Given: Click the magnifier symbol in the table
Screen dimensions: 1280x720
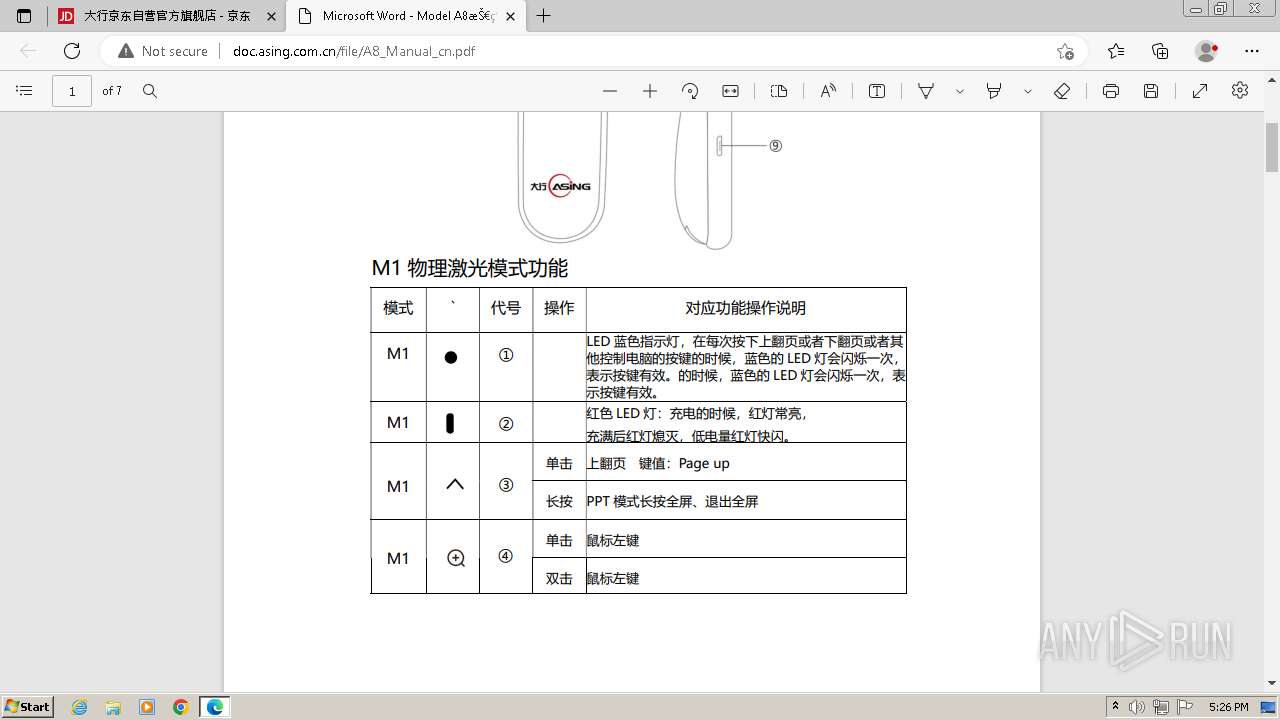Looking at the screenshot, I should [456, 558].
